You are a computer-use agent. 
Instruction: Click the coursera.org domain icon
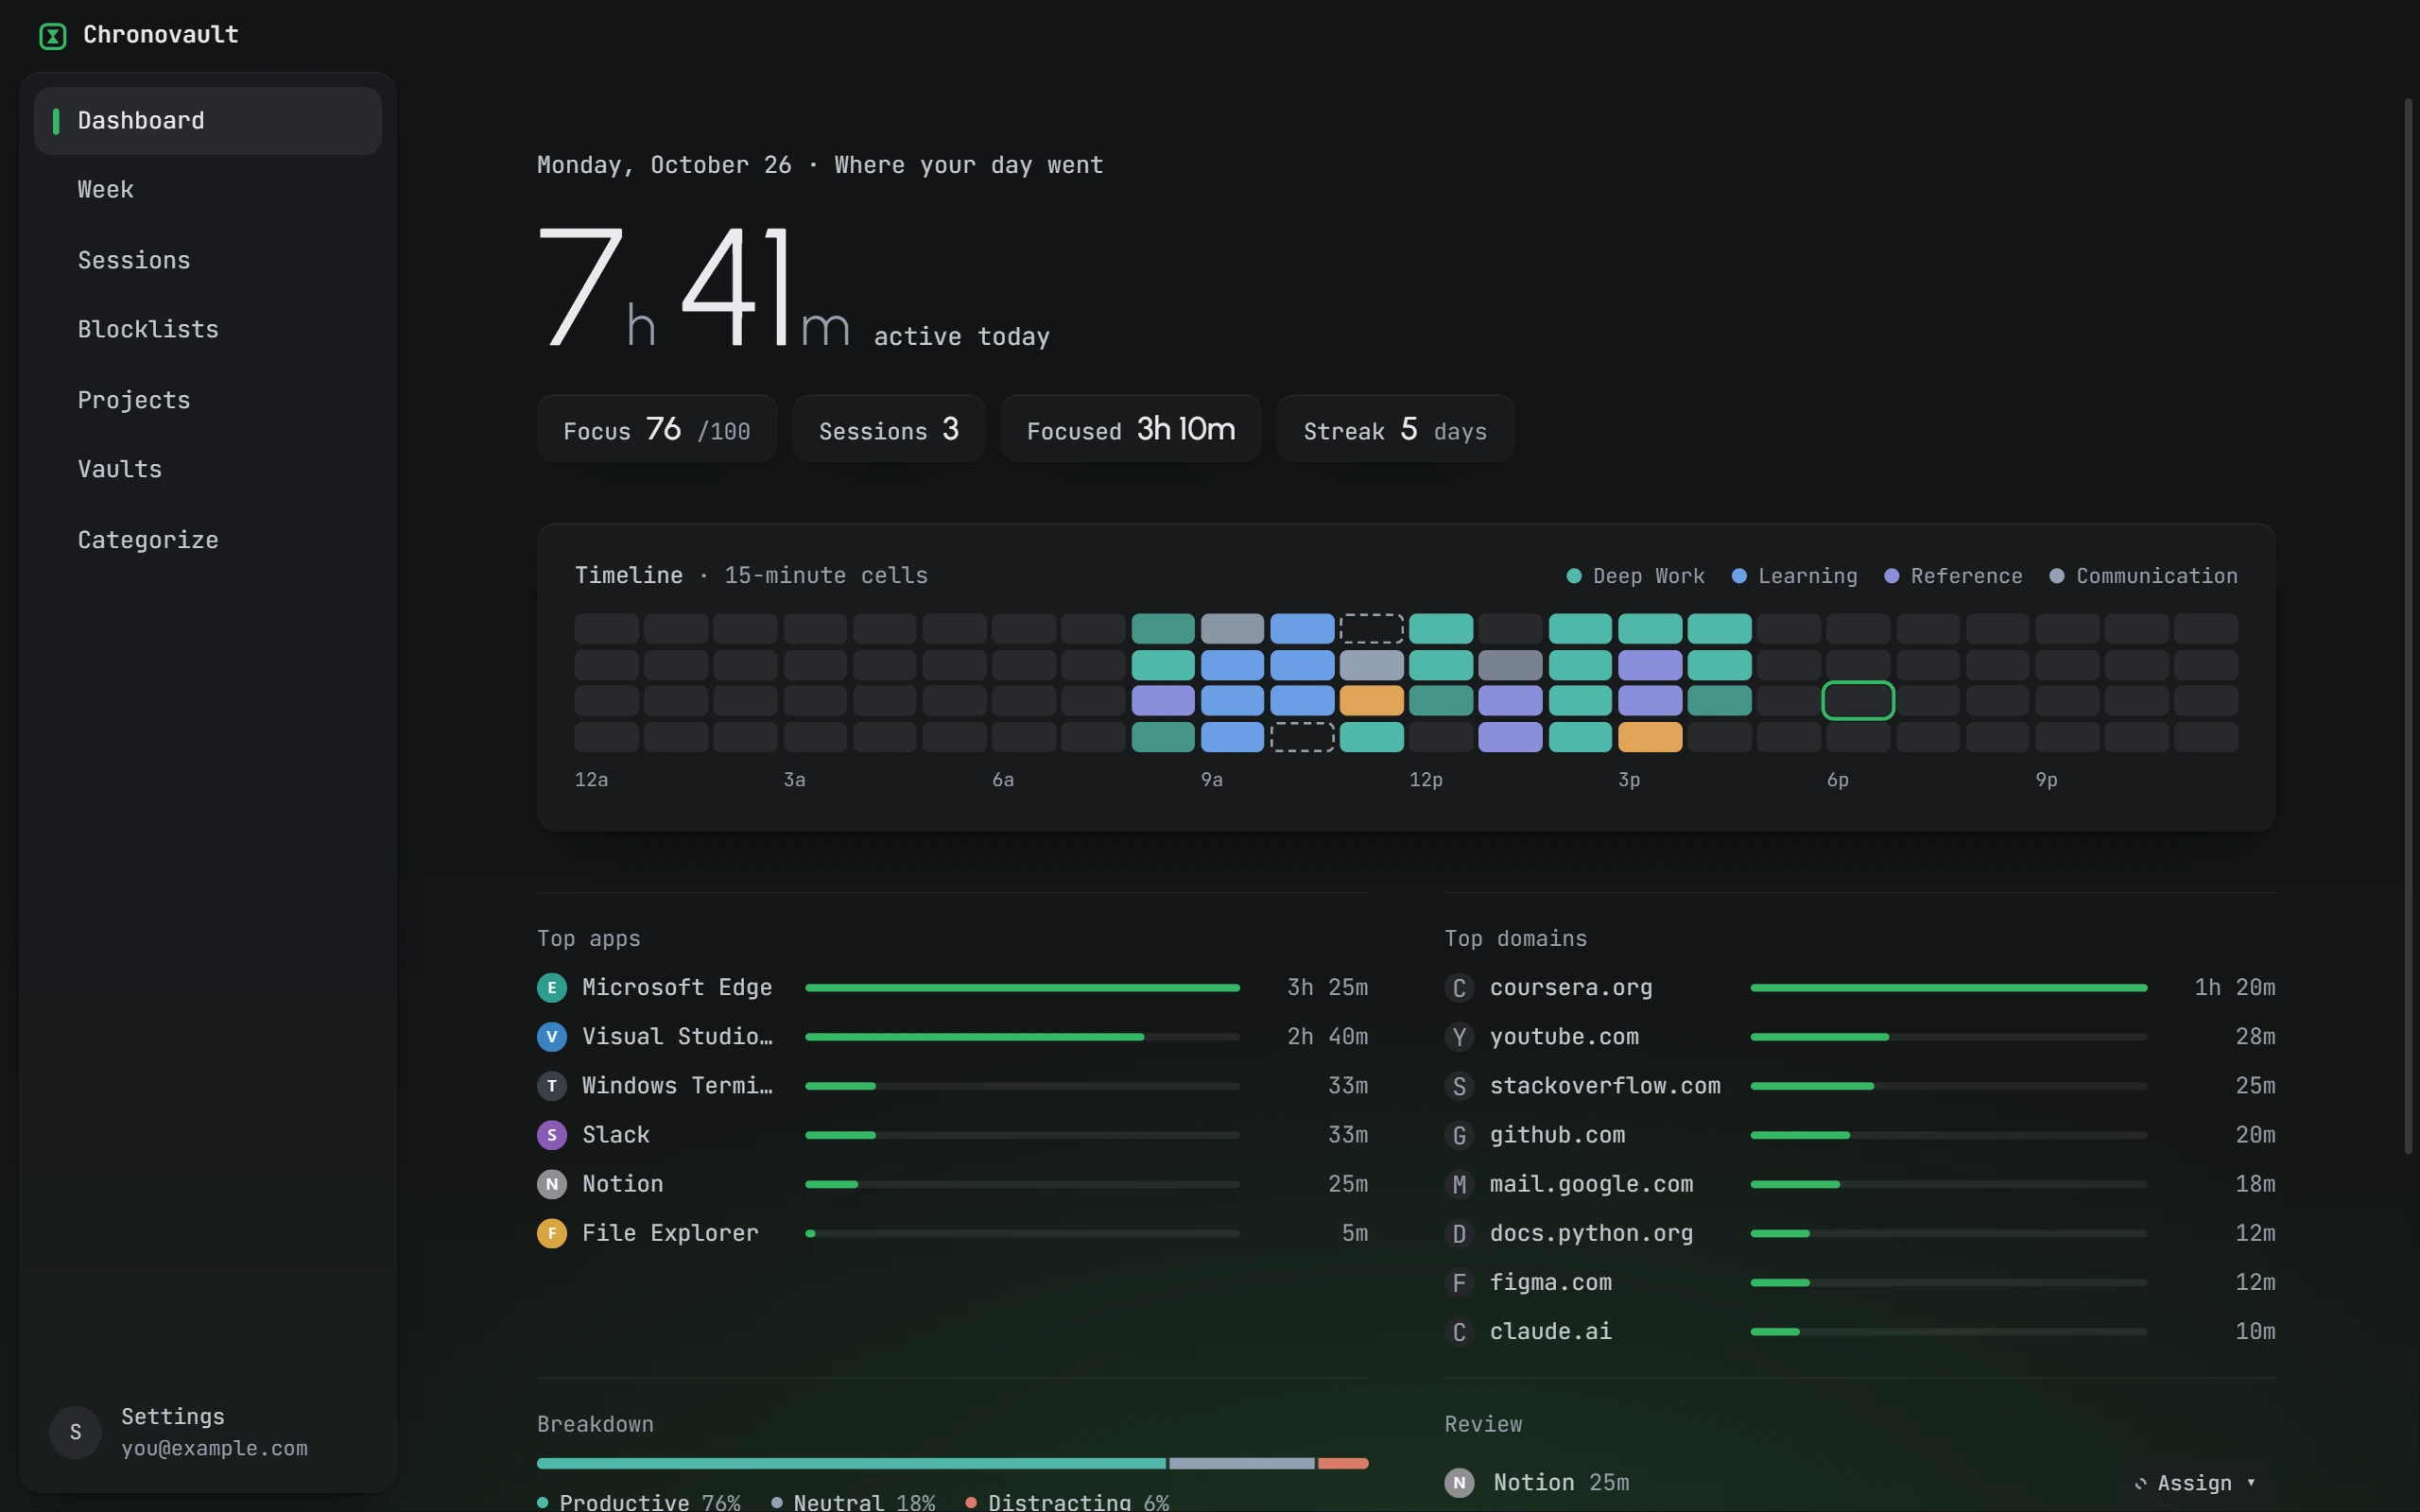pos(1459,988)
